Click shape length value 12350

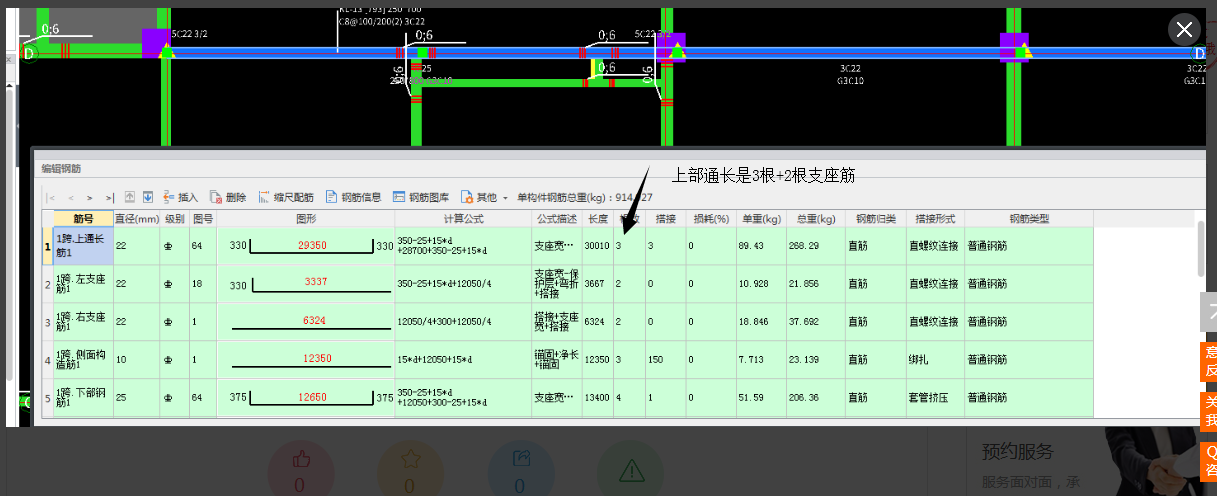316,358
